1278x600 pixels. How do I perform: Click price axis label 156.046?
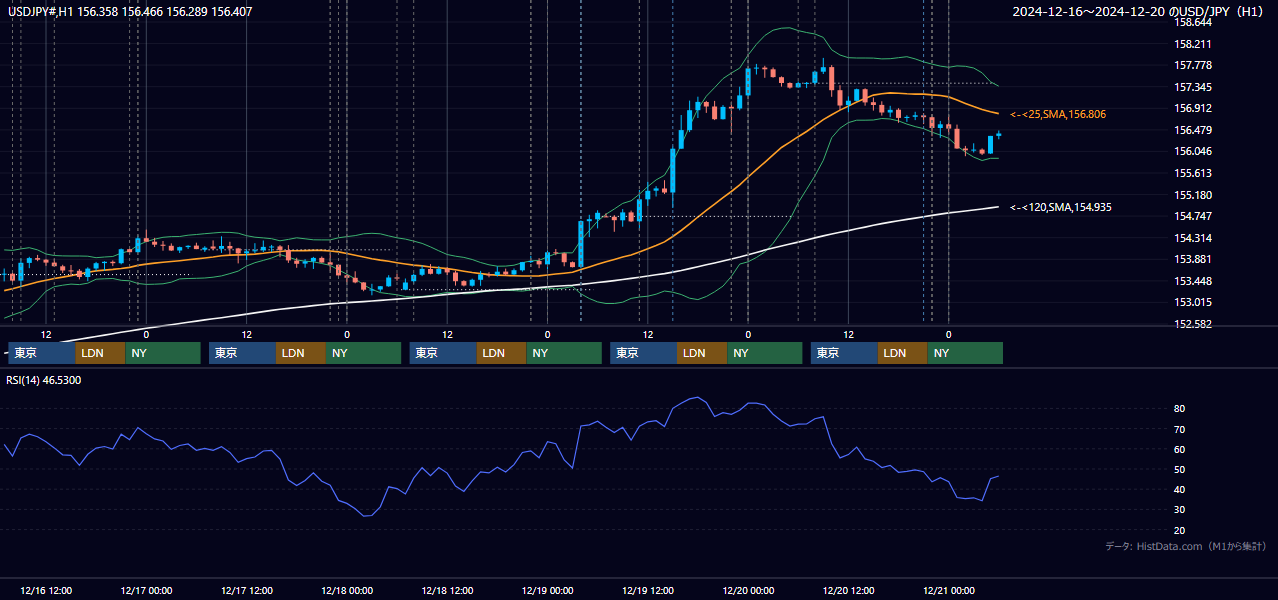1193,151
